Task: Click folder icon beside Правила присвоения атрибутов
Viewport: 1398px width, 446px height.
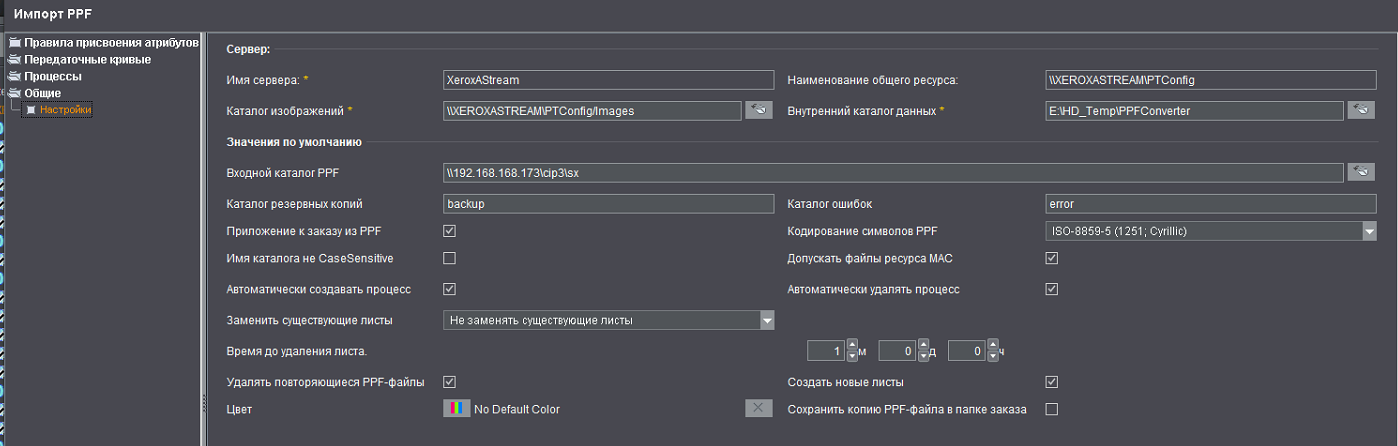Action: click(x=15, y=43)
